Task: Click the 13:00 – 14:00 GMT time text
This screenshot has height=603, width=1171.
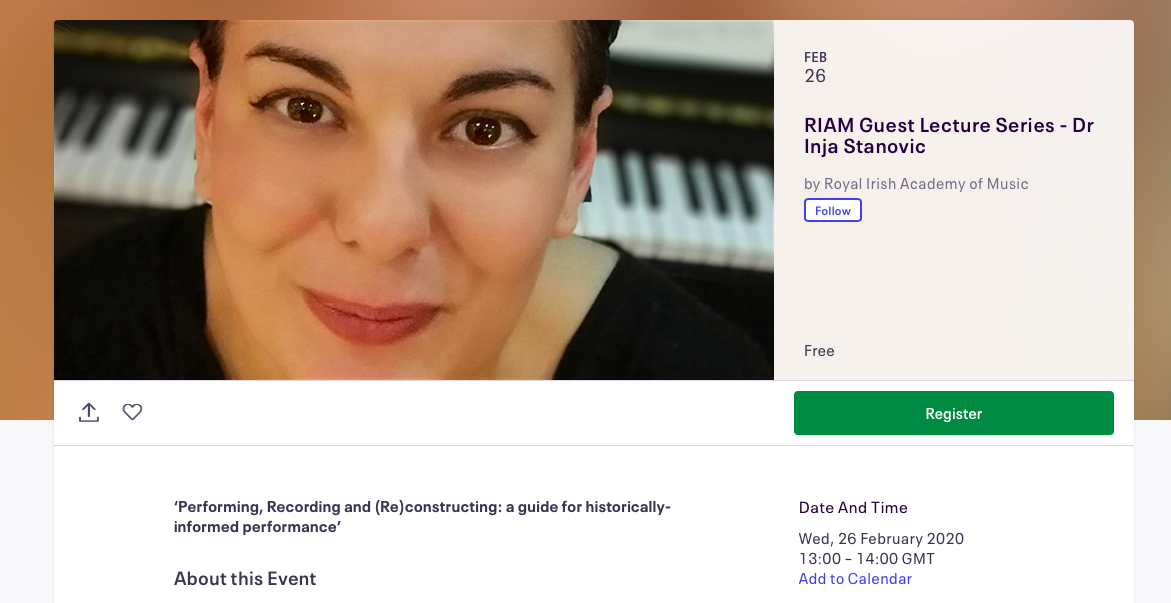Action: tap(866, 559)
